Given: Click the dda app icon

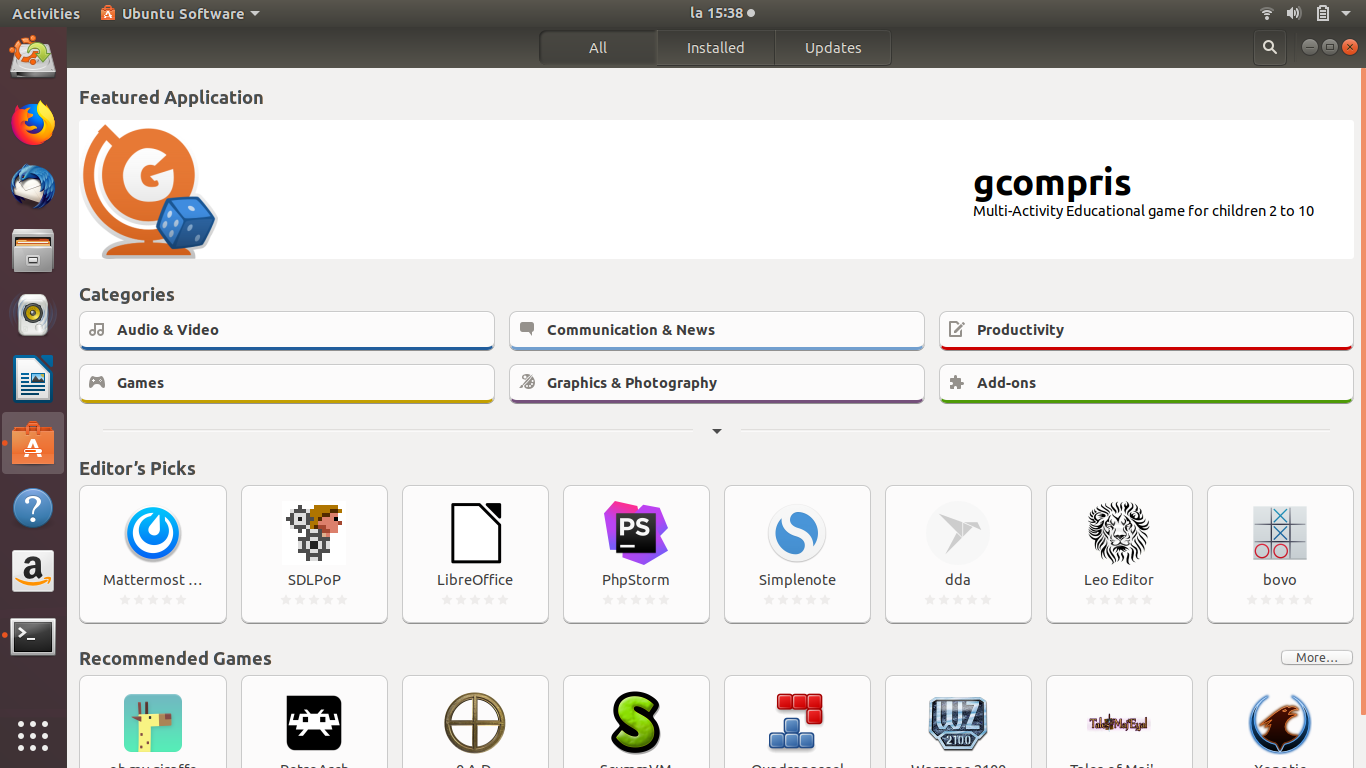Looking at the screenshot, I should (x=957, y=534).
